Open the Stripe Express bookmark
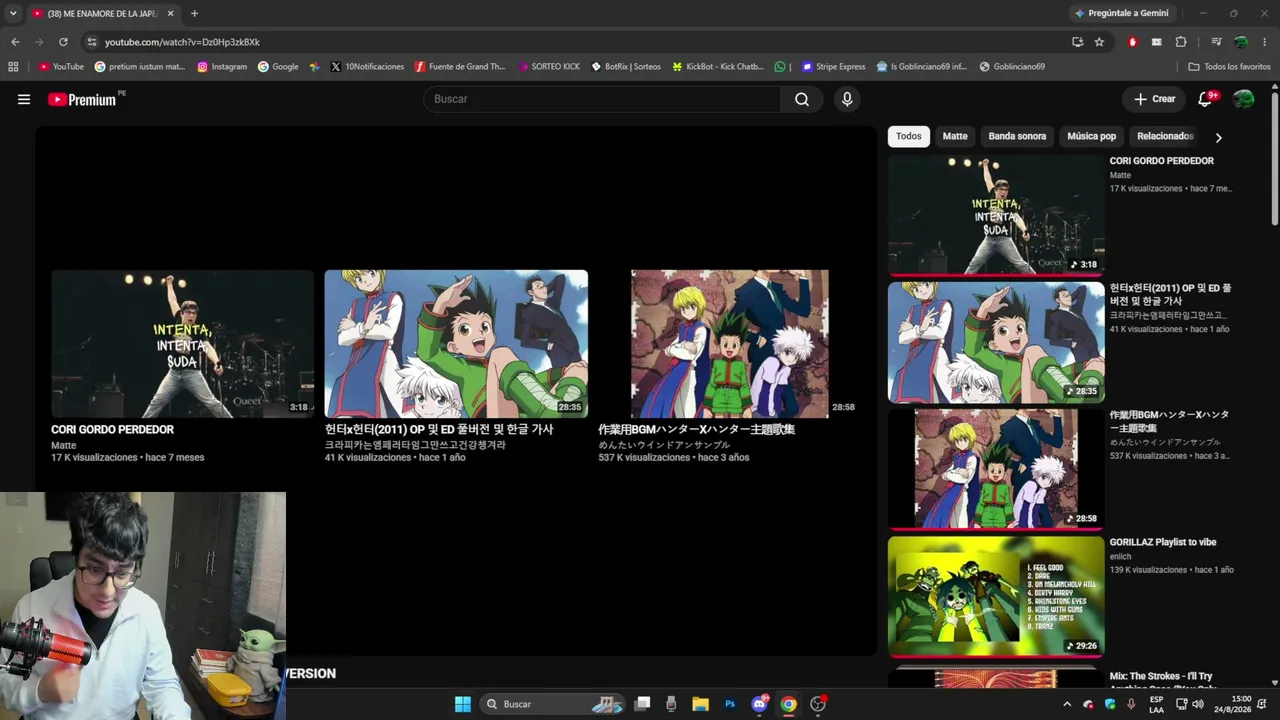Viewport: 1280px width, 720px height. coord(833,67)
